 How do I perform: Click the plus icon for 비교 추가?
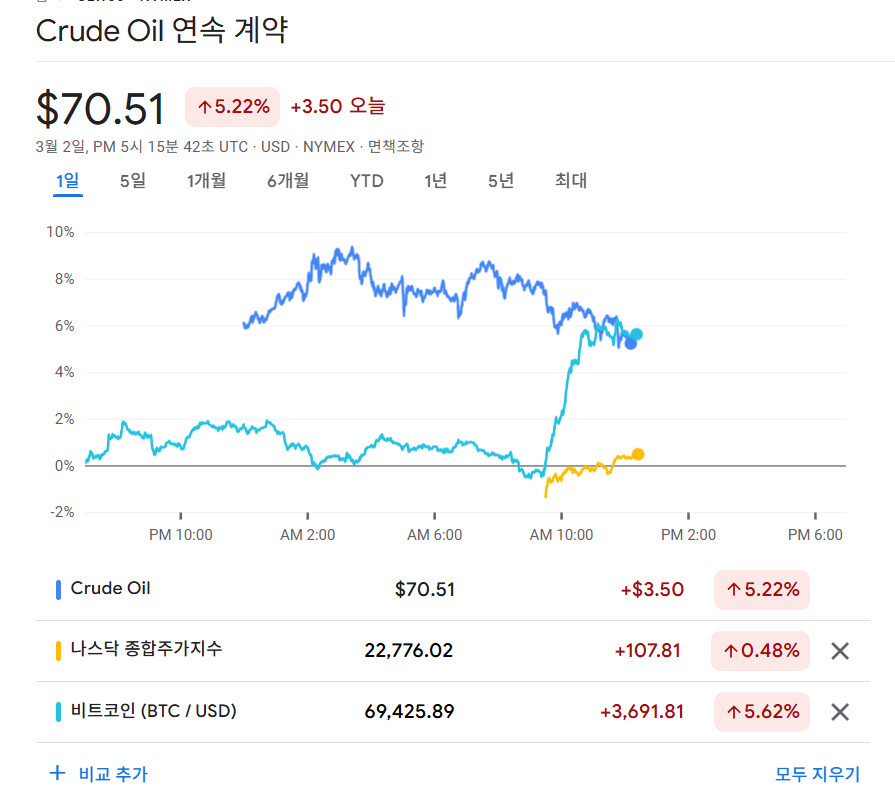(x=58, y=773)
